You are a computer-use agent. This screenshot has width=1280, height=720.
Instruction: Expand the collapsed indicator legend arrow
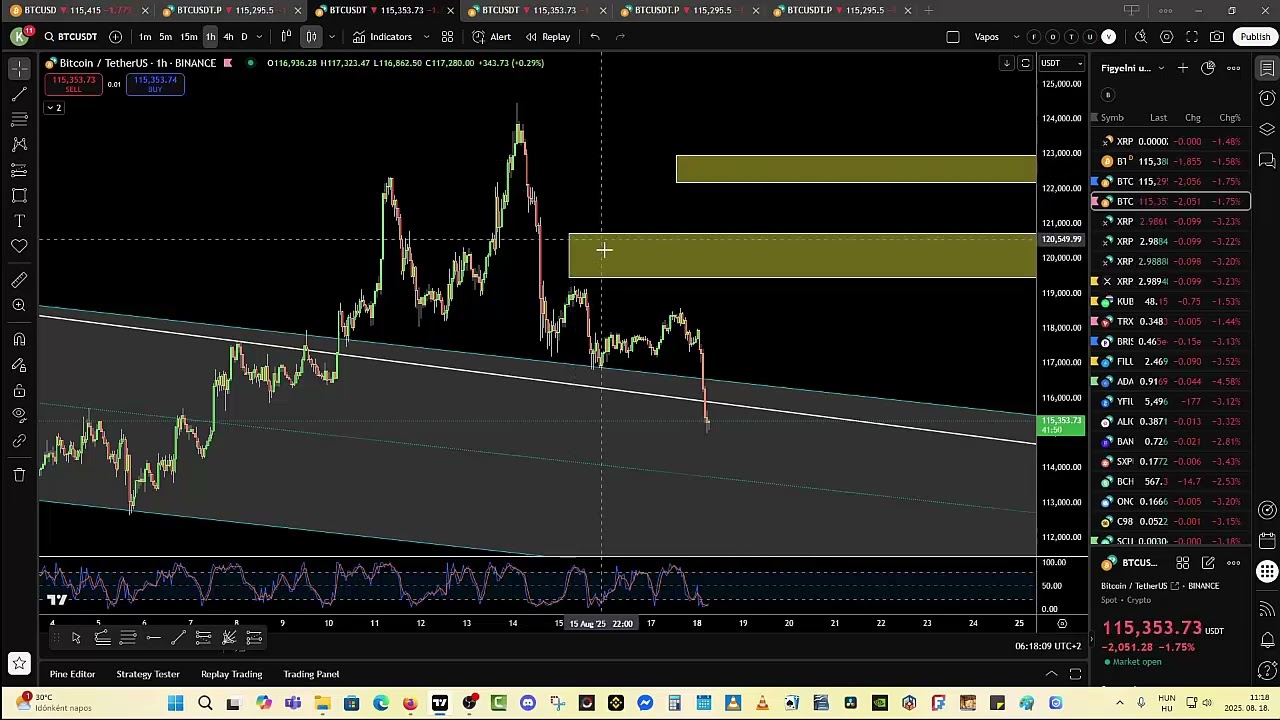[54, 108]
